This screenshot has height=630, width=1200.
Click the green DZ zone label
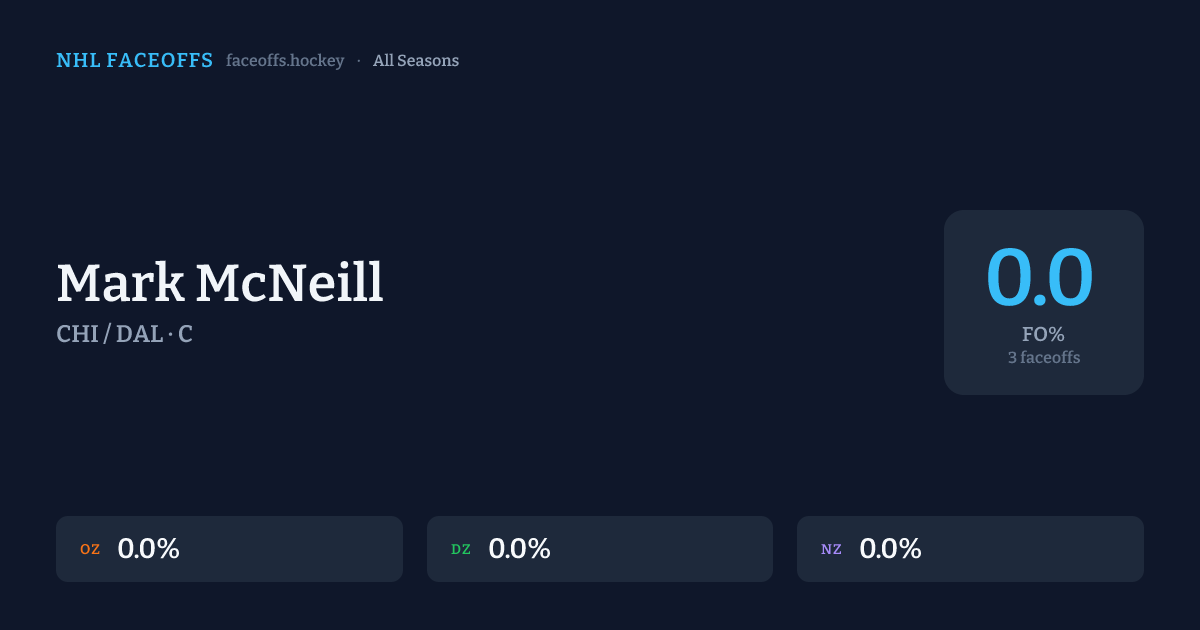(461, 549)
